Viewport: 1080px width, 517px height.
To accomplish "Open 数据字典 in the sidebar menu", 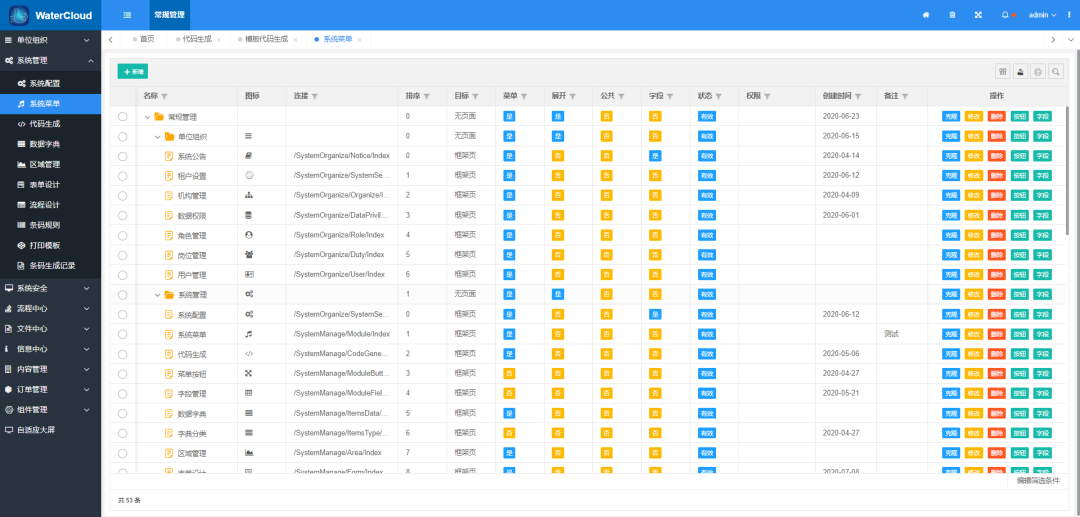I will point(45,144).
